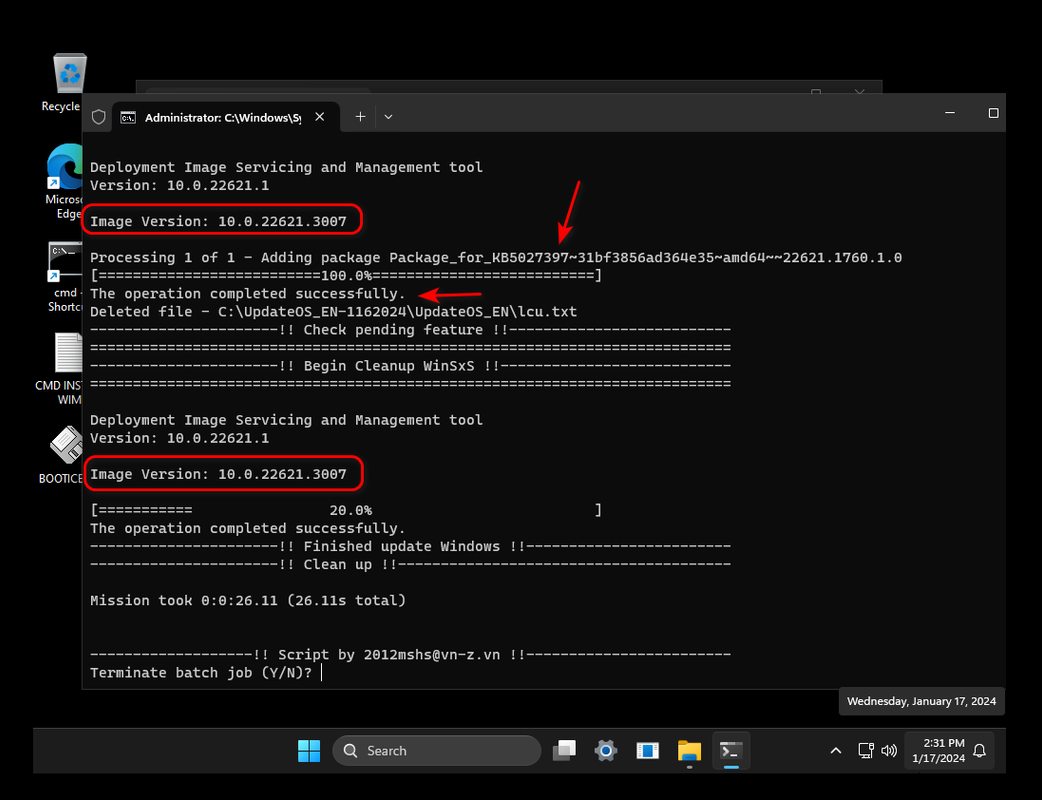Open Task View from taskbar
1042x800 pixels.
coord(564,751)
